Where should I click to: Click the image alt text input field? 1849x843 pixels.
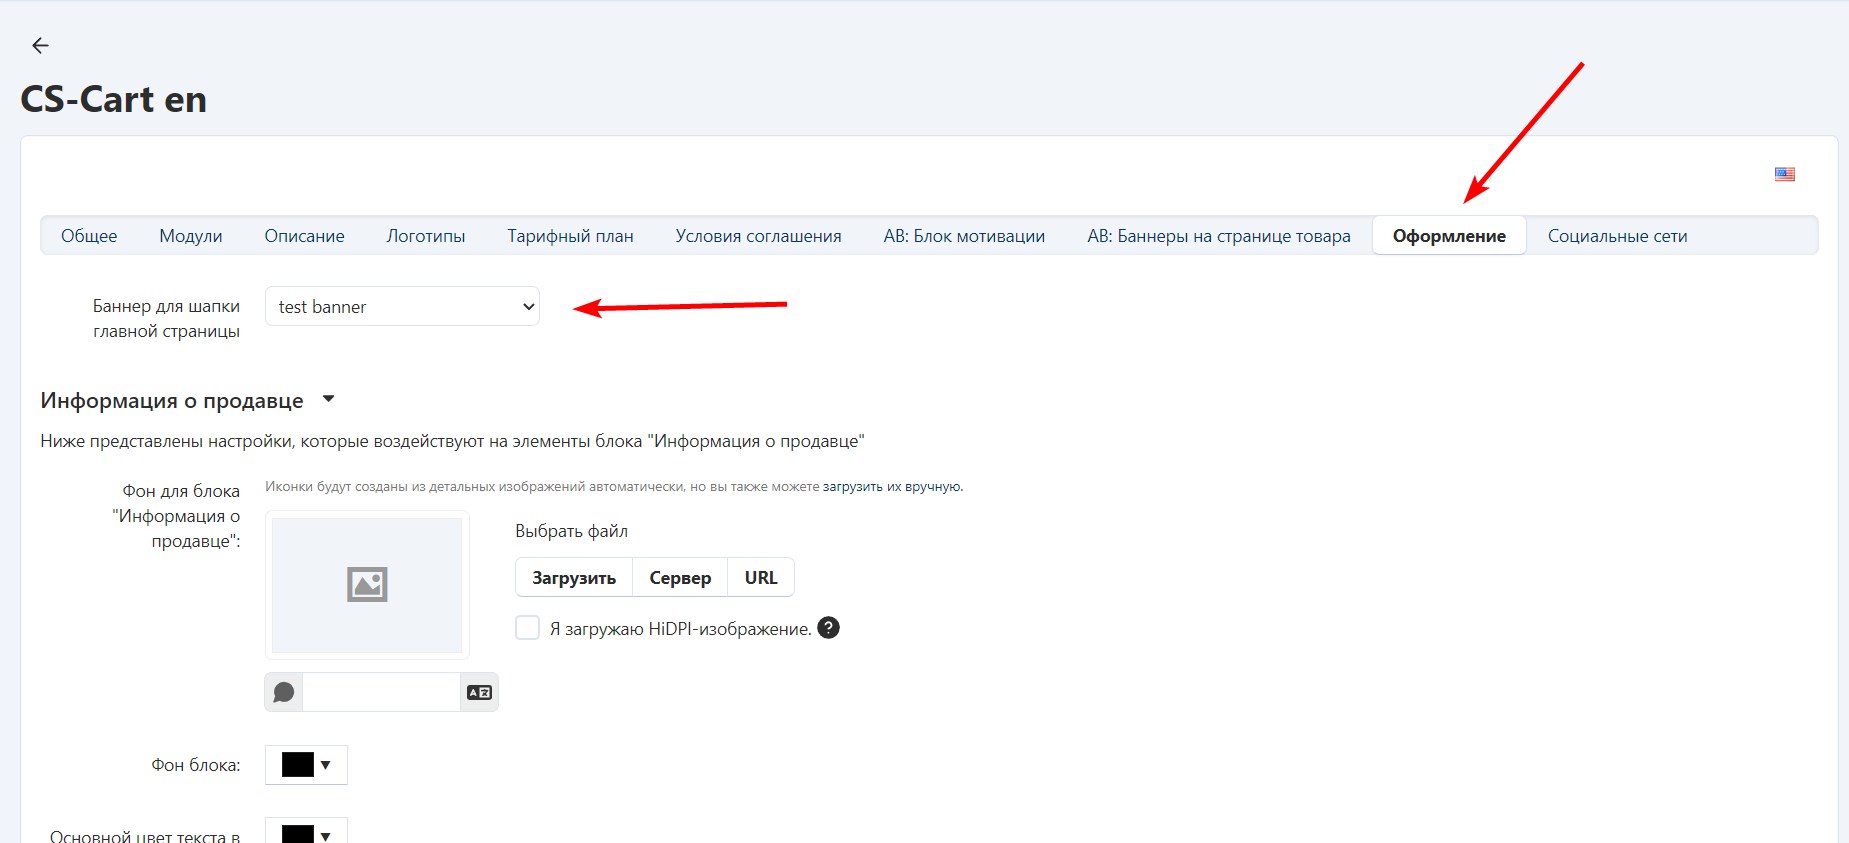pos(381,692)
